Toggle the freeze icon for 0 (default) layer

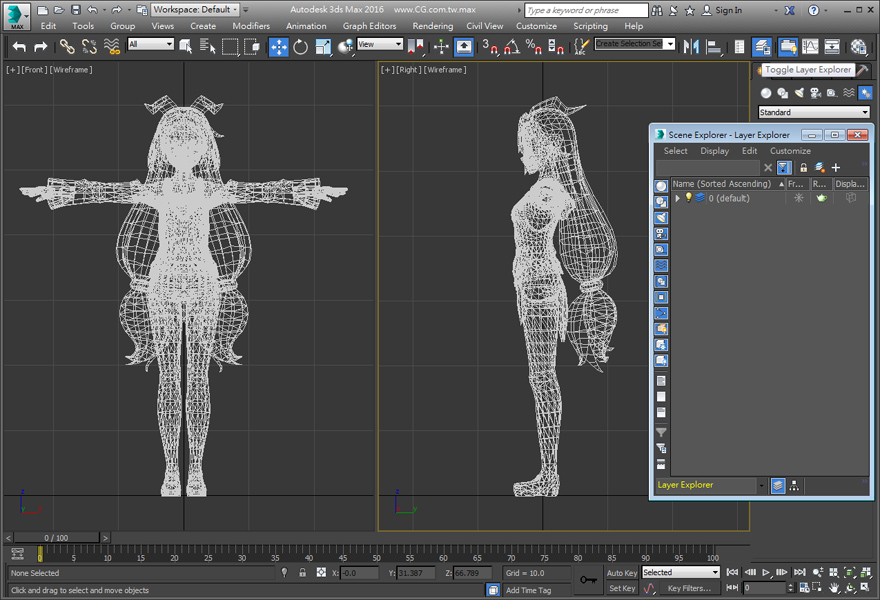click(799, 198)
